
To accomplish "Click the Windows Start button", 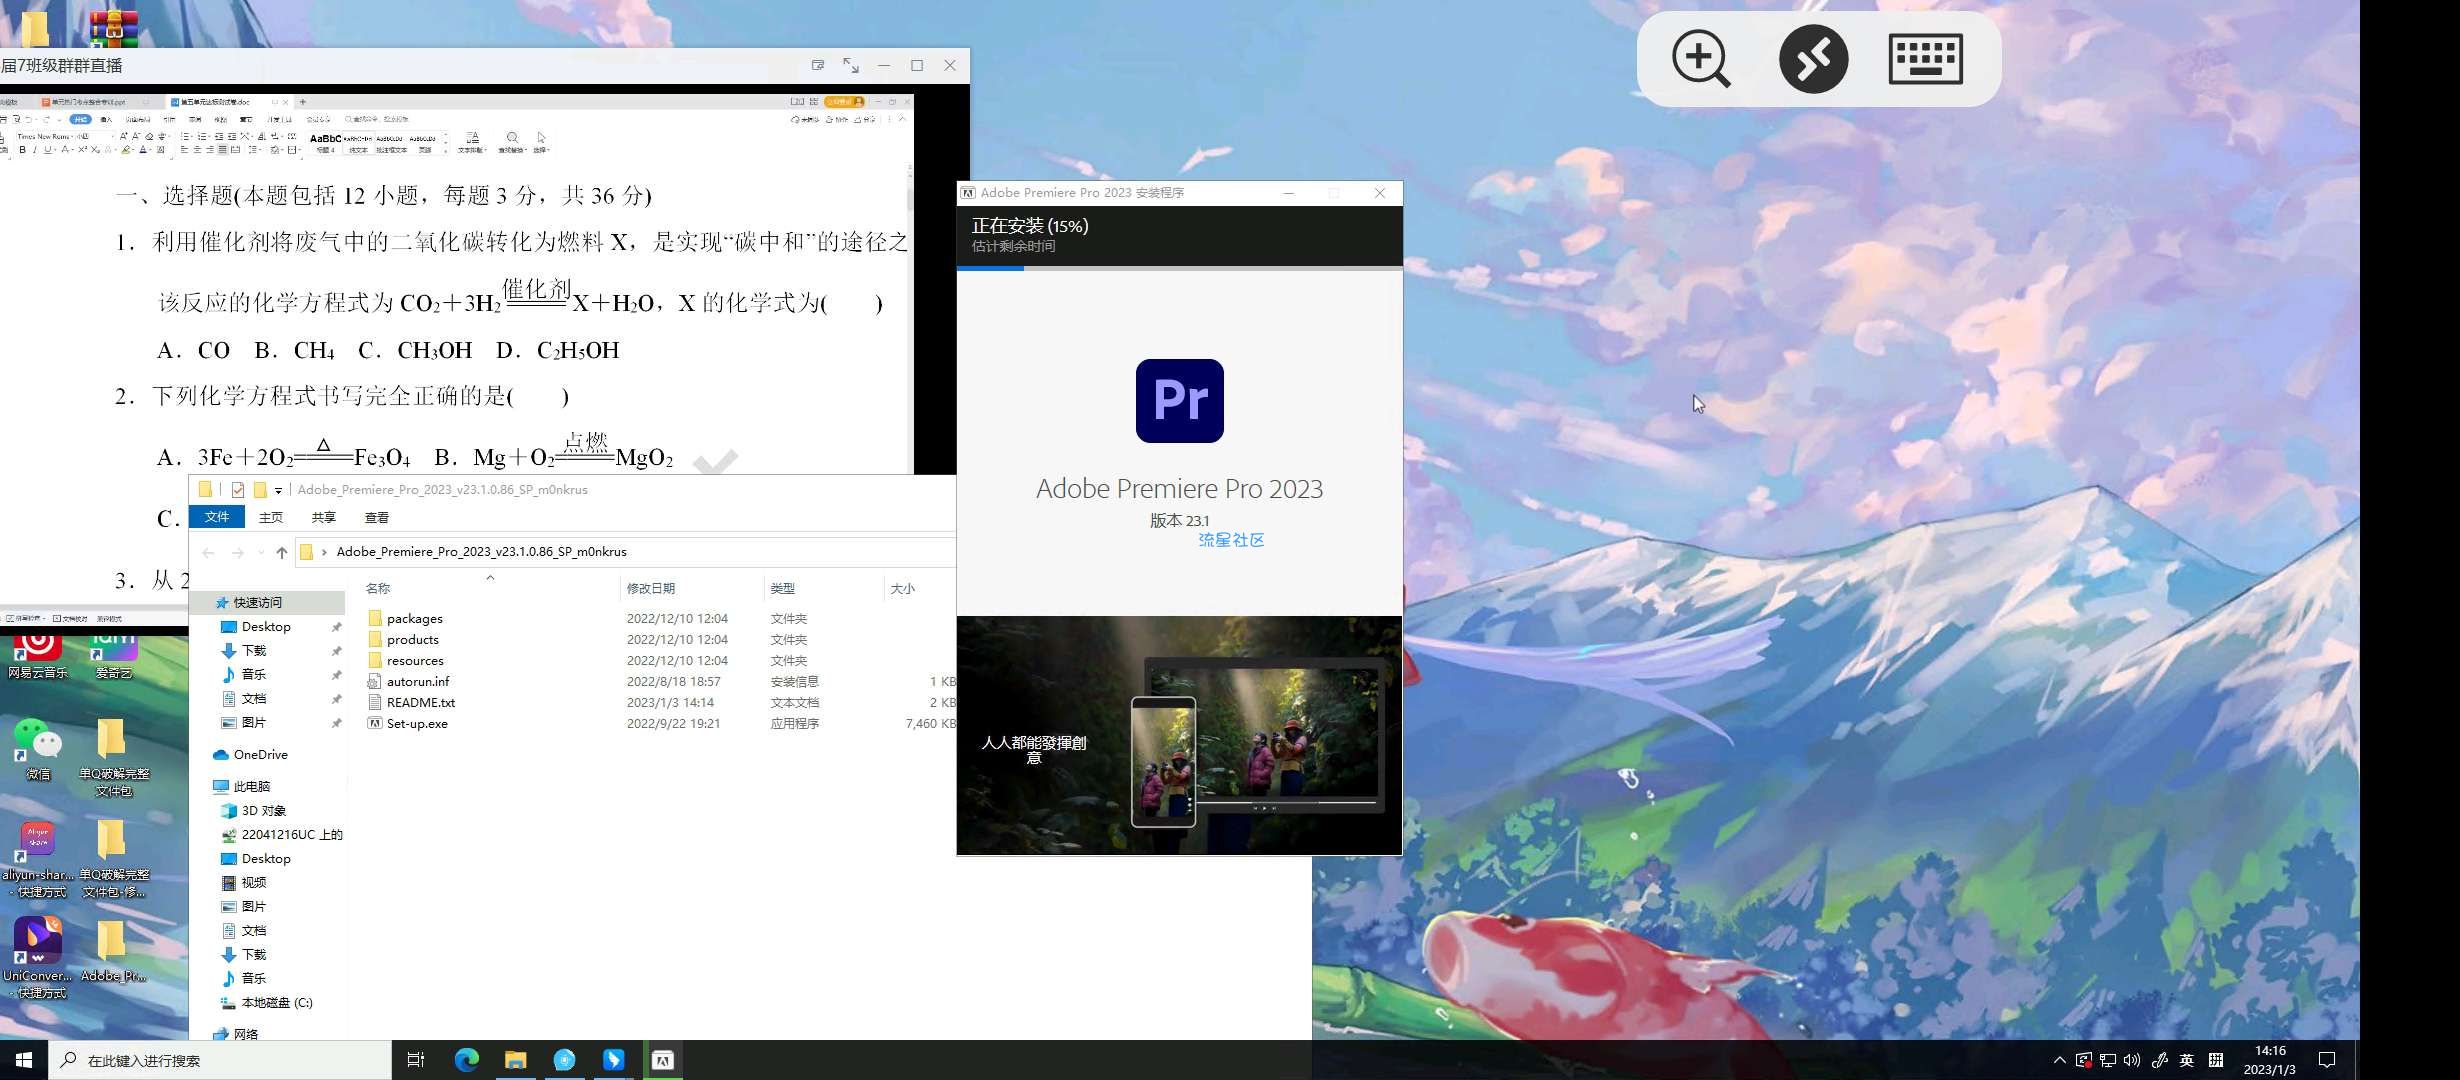I will [x=24, y=1060].
